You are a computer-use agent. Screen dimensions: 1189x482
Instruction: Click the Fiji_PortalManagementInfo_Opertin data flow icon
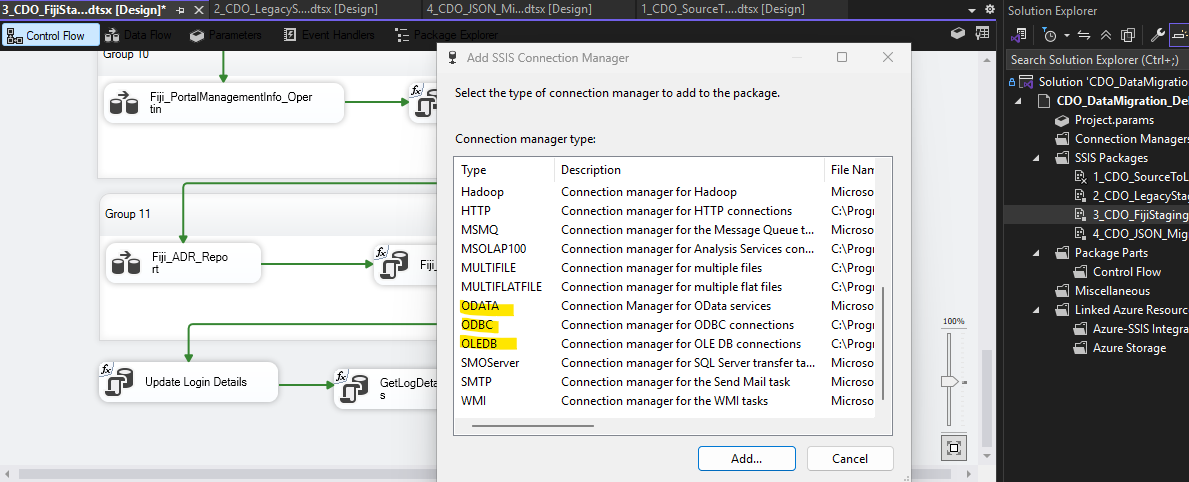[x=124, y=104]
